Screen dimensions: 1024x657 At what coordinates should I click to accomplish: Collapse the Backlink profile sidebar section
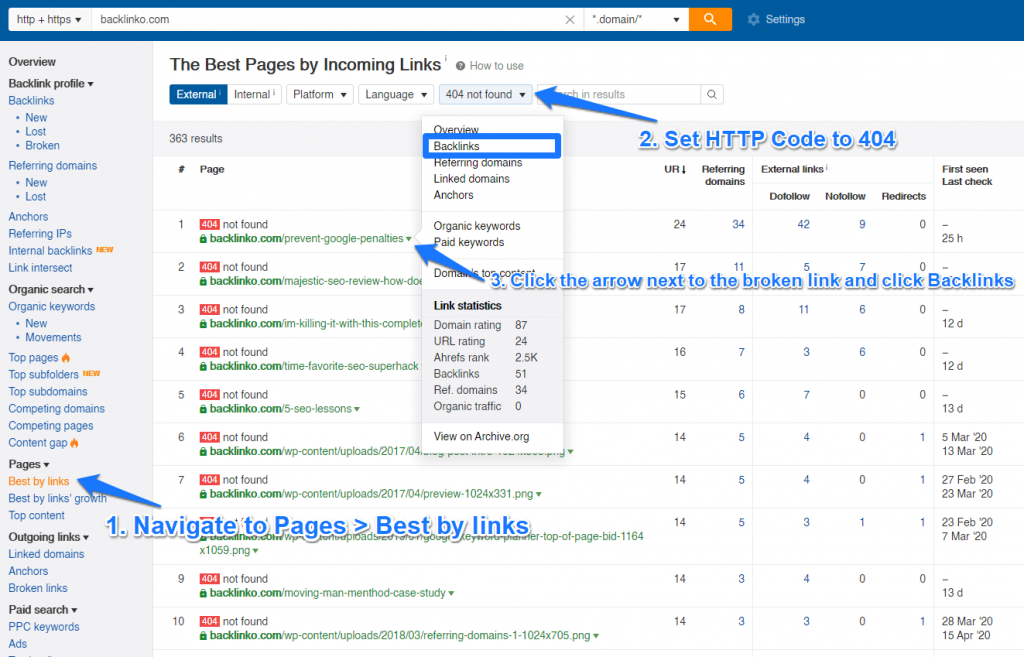(51, 84)
